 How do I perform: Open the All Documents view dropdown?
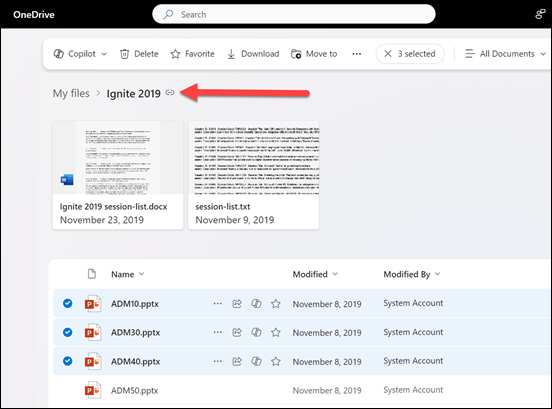click(x=506, y=54)
